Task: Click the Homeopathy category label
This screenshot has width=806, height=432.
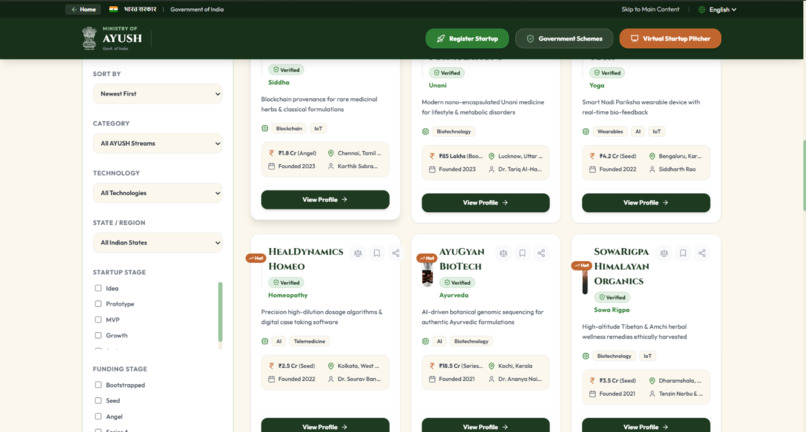Action: click(288, 295)
